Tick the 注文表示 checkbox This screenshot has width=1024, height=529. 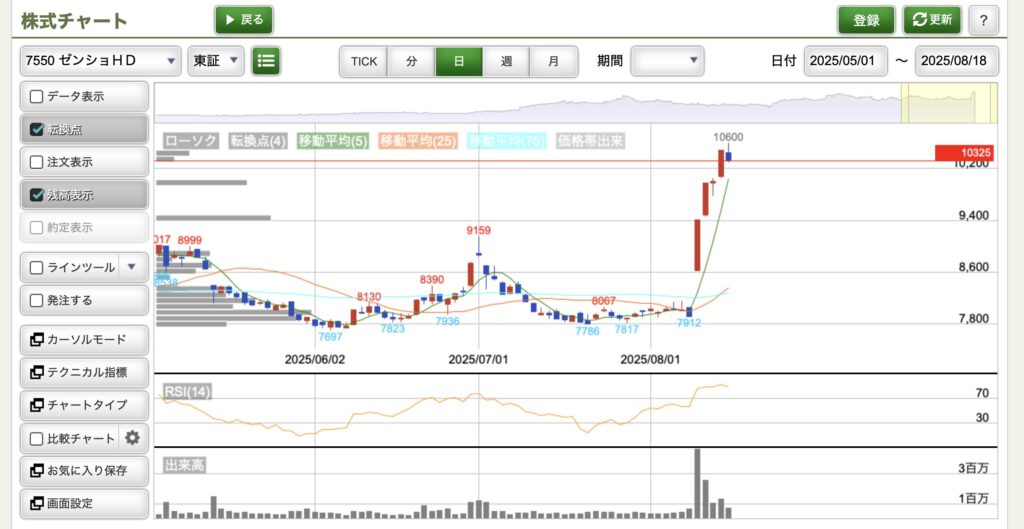(x=37, y=162)
